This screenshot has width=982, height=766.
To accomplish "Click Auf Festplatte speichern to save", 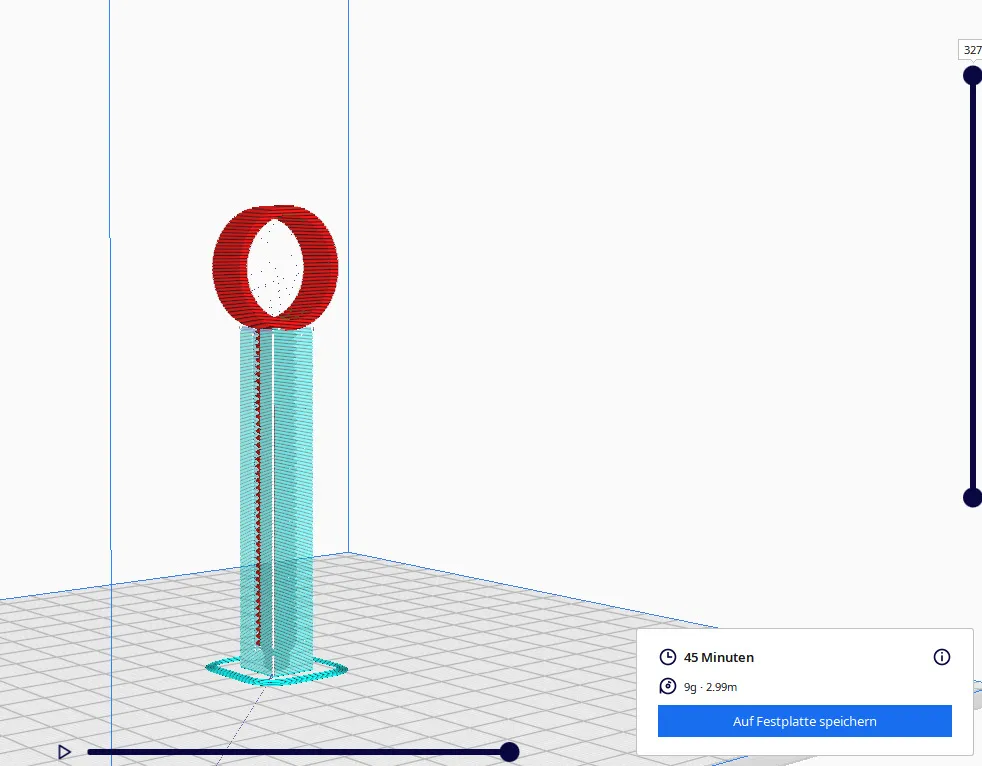I will click(x=804, y=721).
